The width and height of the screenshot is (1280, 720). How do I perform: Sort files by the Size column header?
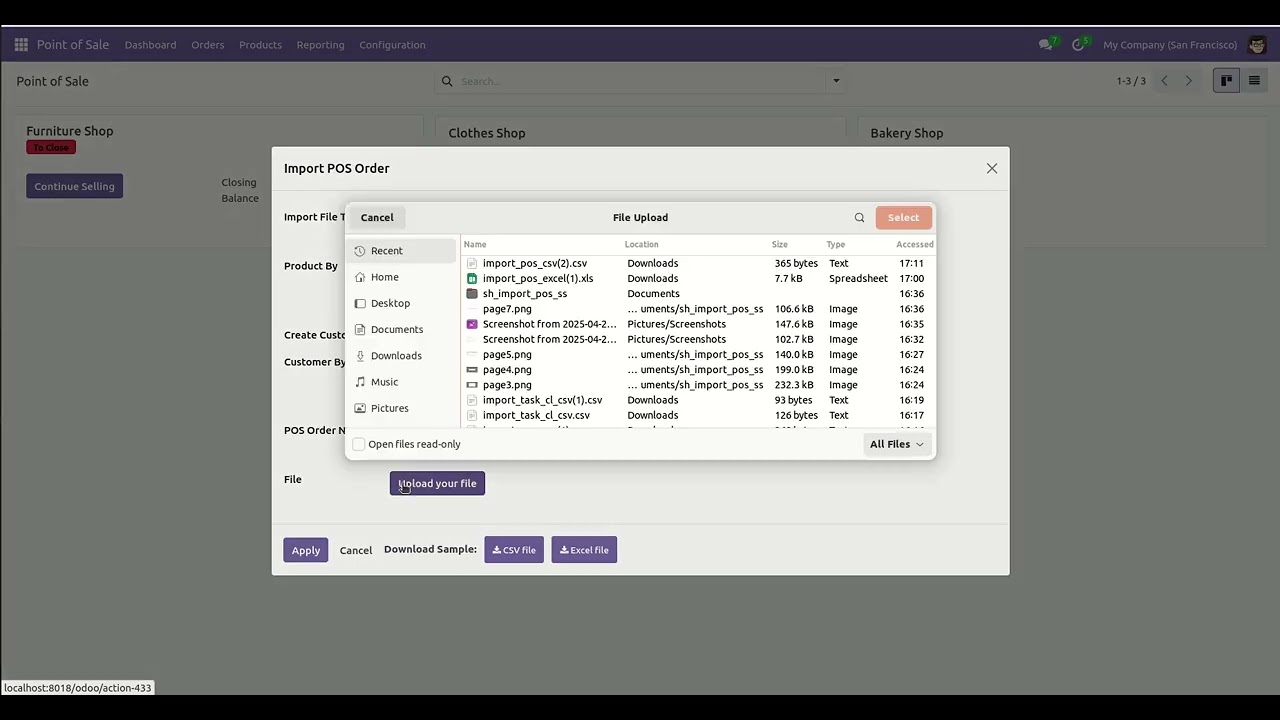(780, 244)
